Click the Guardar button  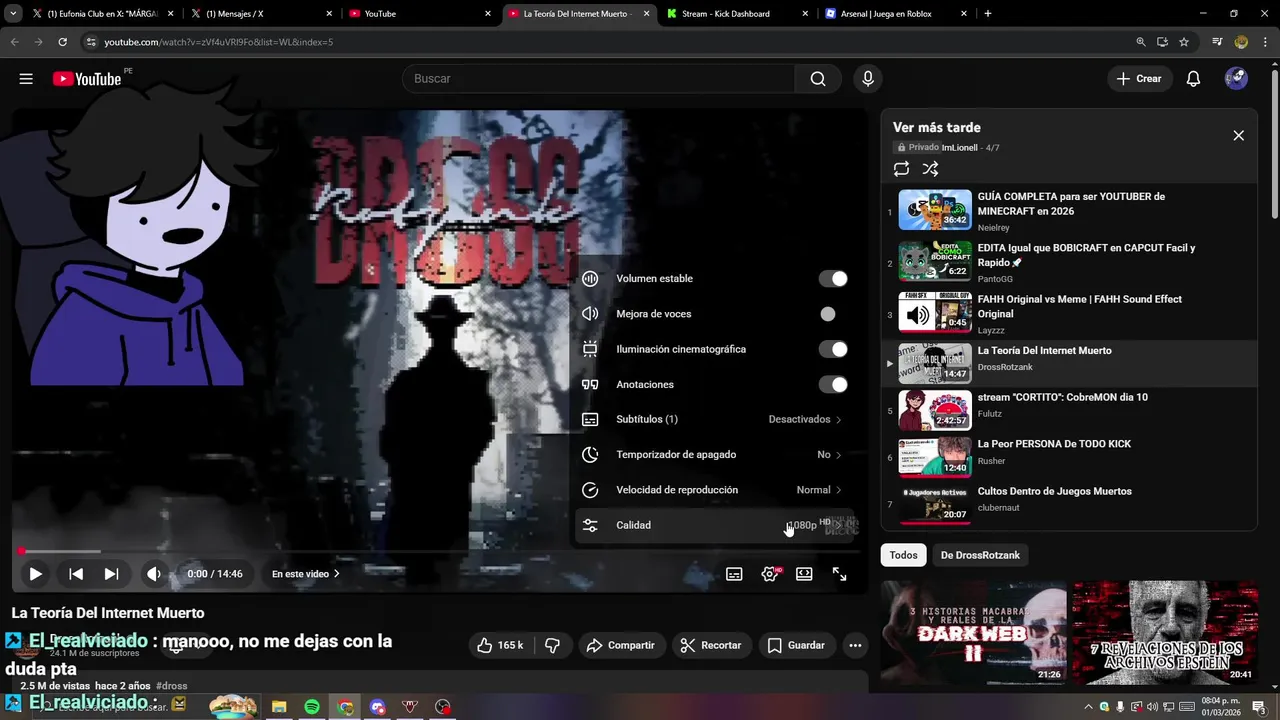point(796,645)
